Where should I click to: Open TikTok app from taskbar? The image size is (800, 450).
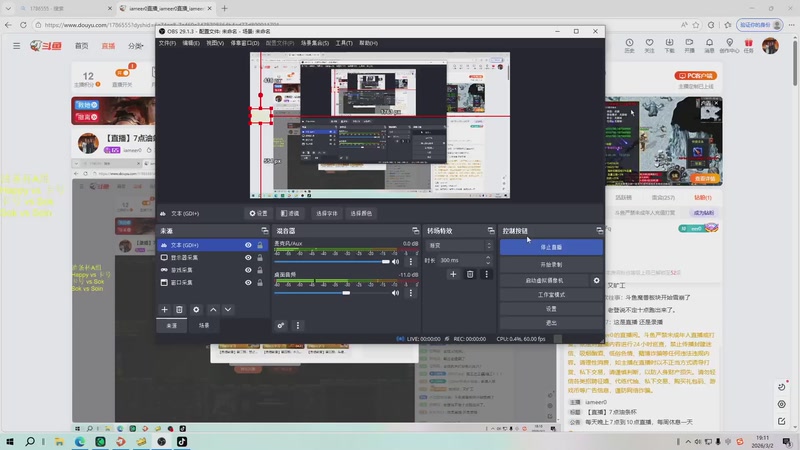[x=182, y=441]
